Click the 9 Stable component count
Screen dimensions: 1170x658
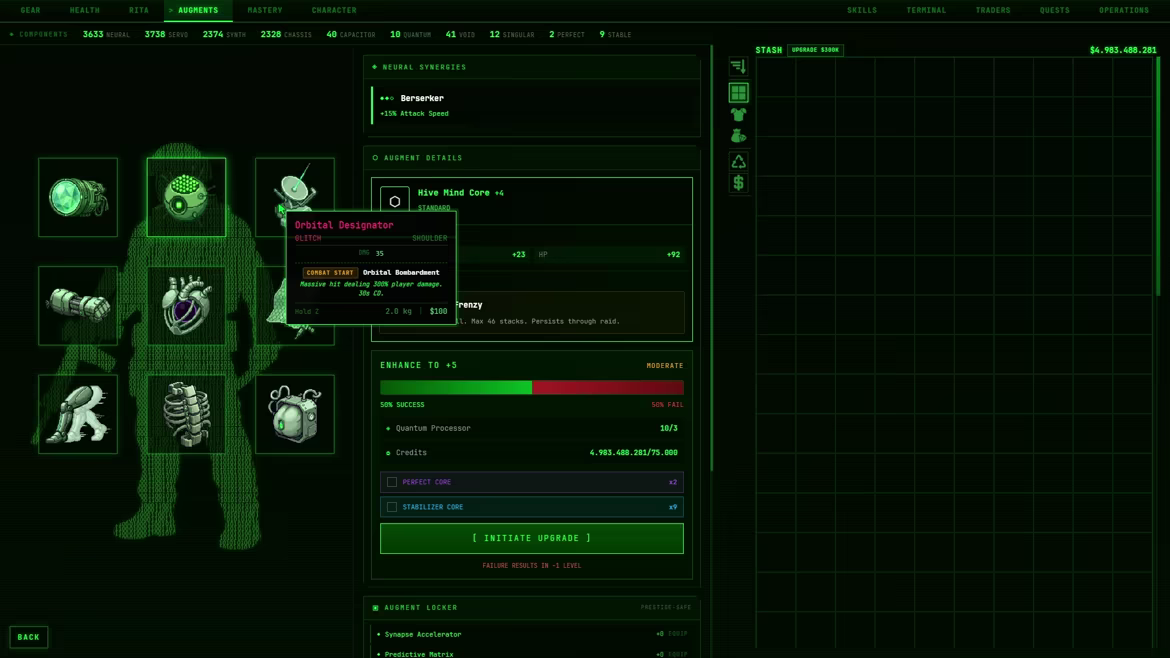coord(615,34)
